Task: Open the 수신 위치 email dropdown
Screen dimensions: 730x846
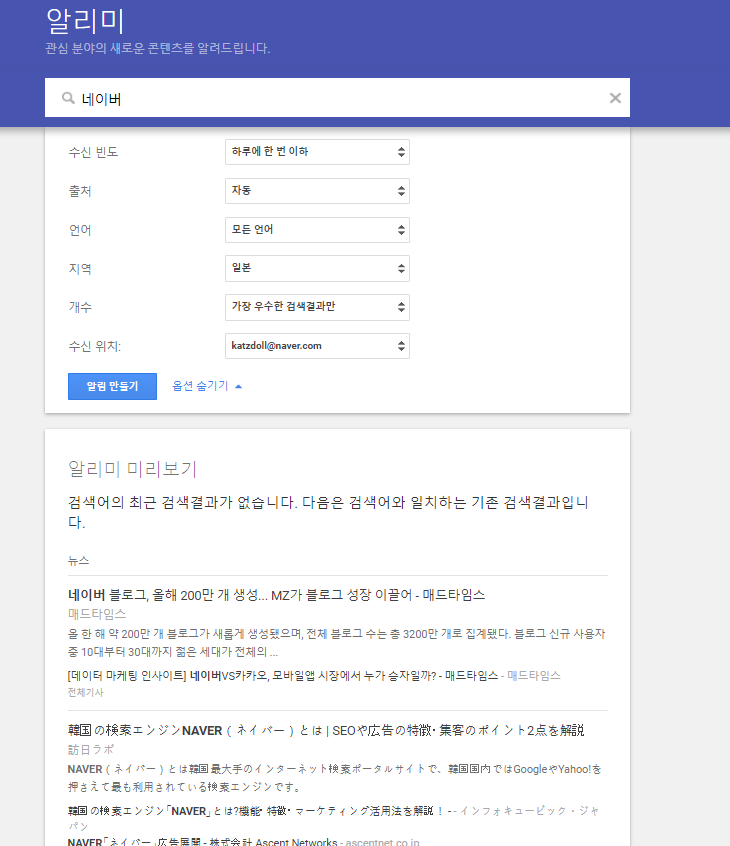Action: [317, 346]
